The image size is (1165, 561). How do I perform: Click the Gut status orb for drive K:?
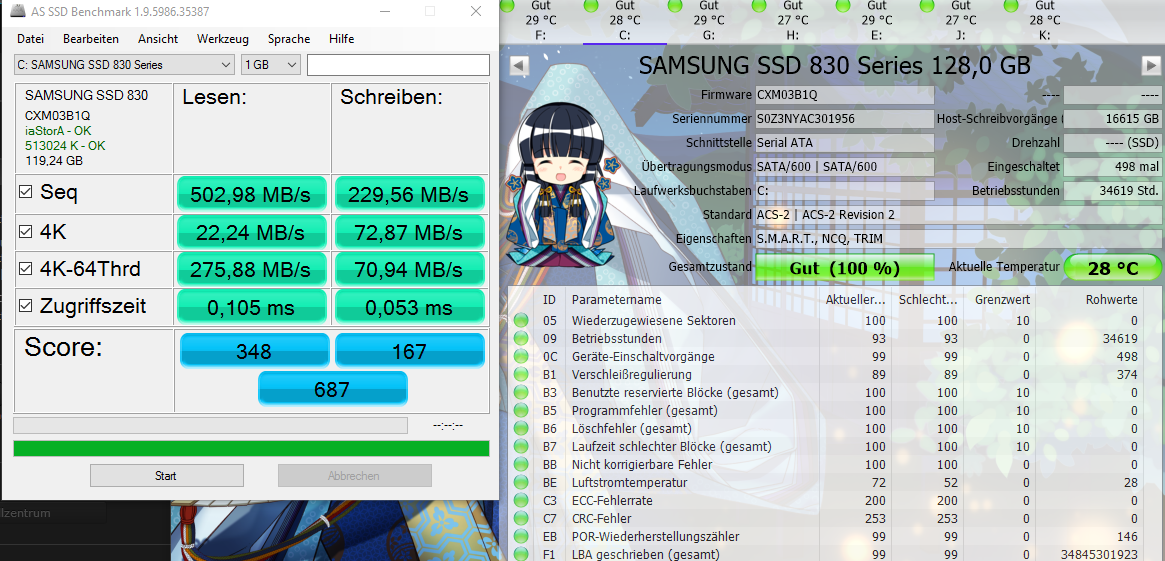(x=1011, y=5)
